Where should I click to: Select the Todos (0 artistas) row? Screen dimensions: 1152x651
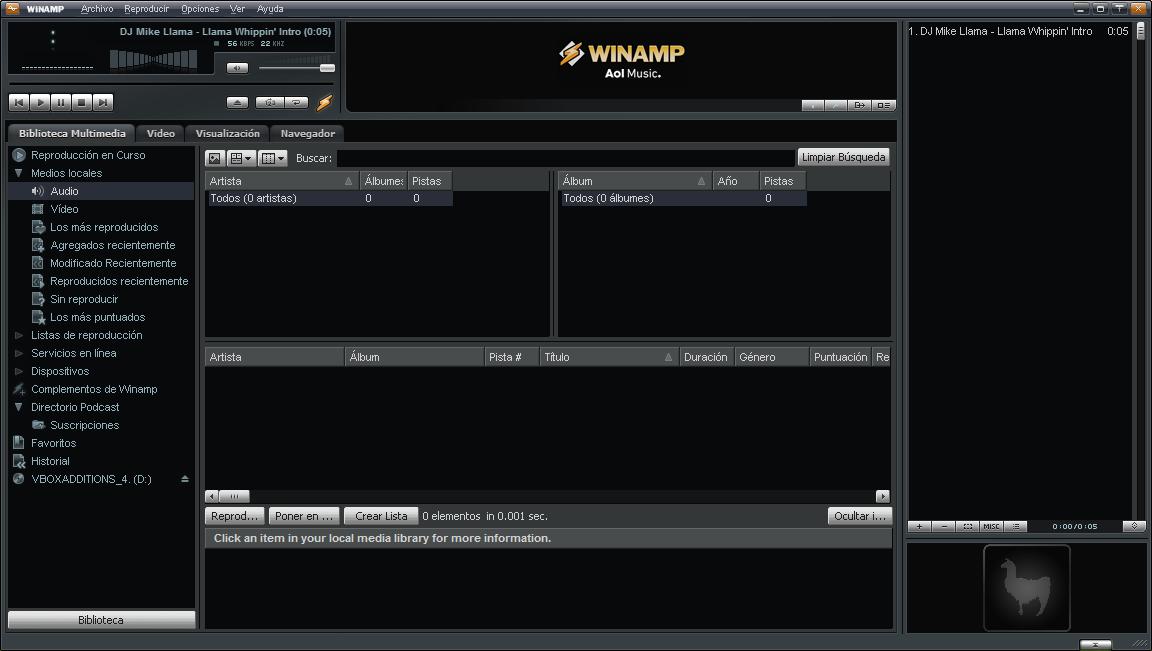tap(329, 198)
